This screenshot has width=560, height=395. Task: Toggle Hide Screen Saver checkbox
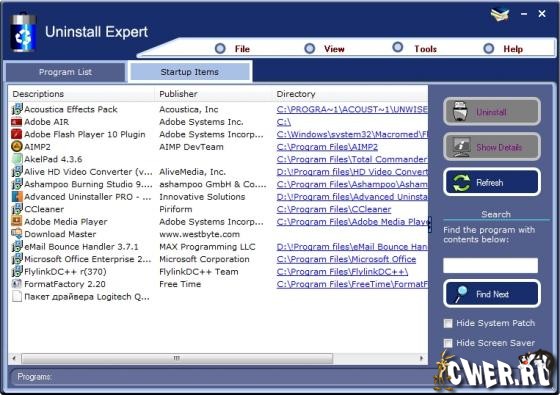[x=448, y=343]
